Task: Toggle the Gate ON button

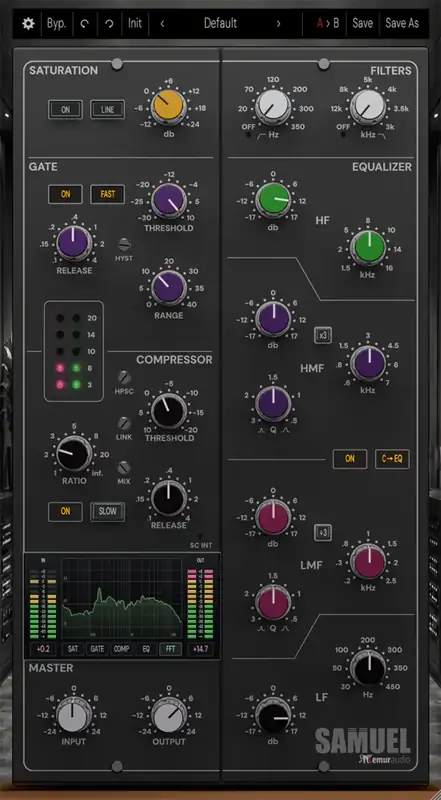Action: pos(65,194)
